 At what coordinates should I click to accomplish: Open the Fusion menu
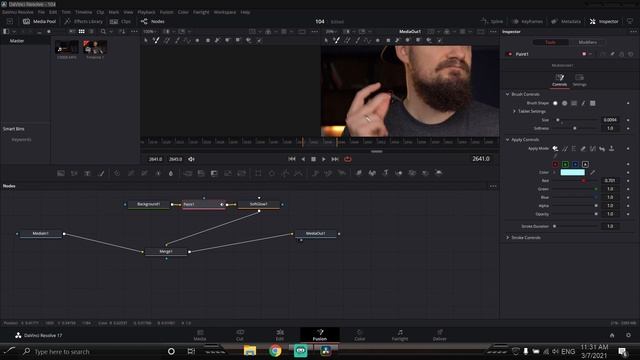pyautogui.click(x=167, y=12)
